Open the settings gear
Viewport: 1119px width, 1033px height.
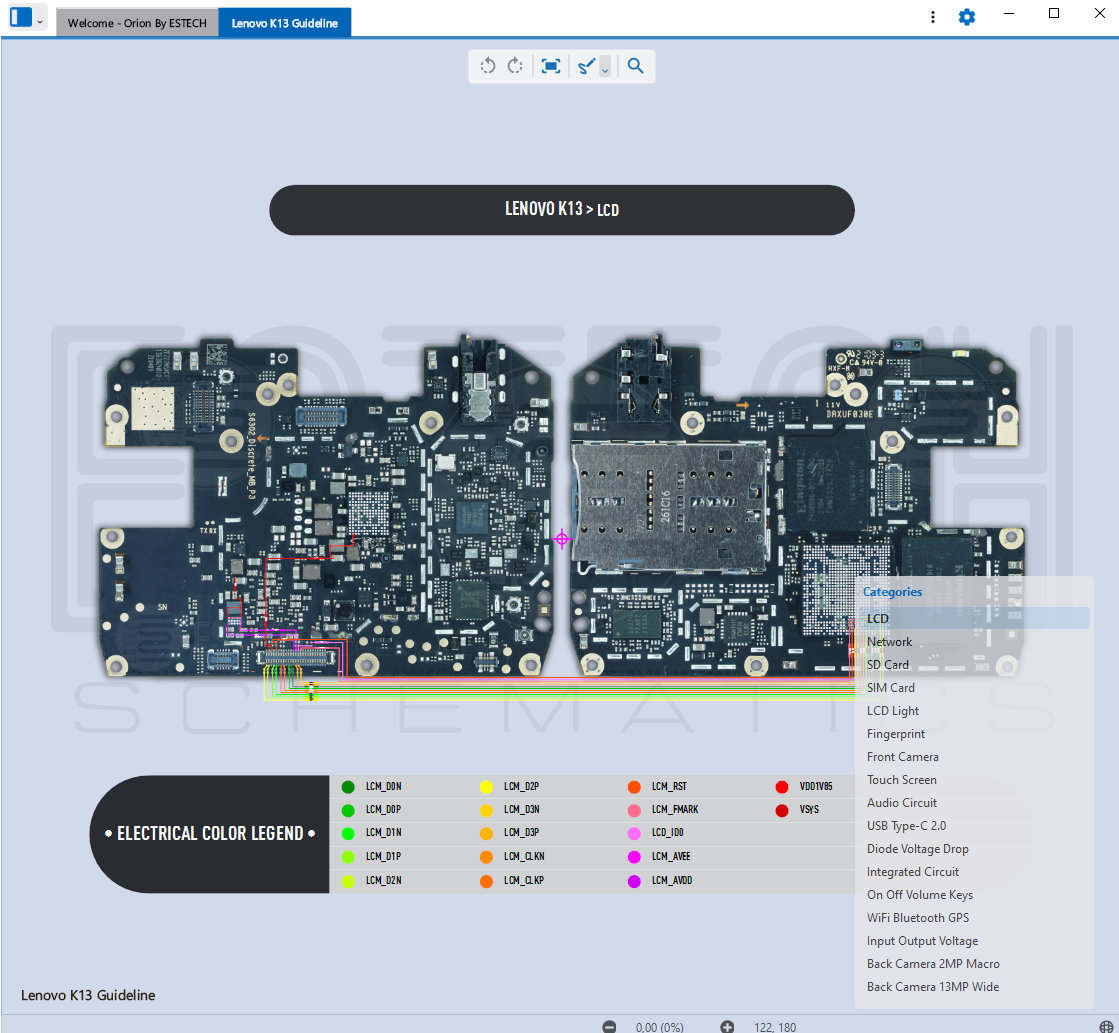pos(966,16)
